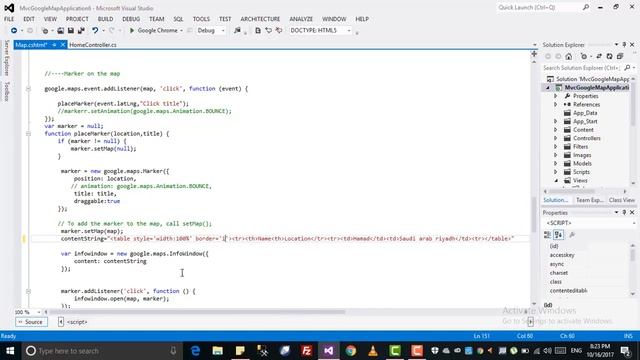Click the Refresh icon in Solution Explorer

point(609,56)
